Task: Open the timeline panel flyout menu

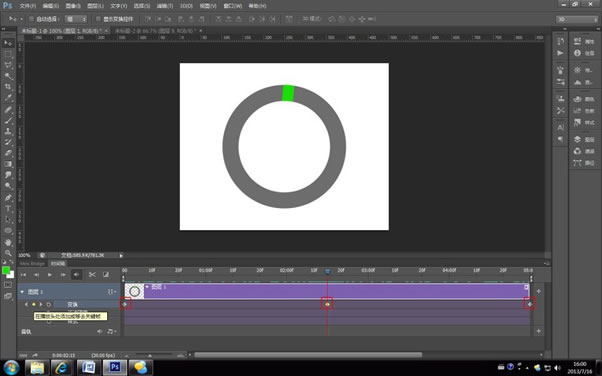Action: tap(547, 263)
